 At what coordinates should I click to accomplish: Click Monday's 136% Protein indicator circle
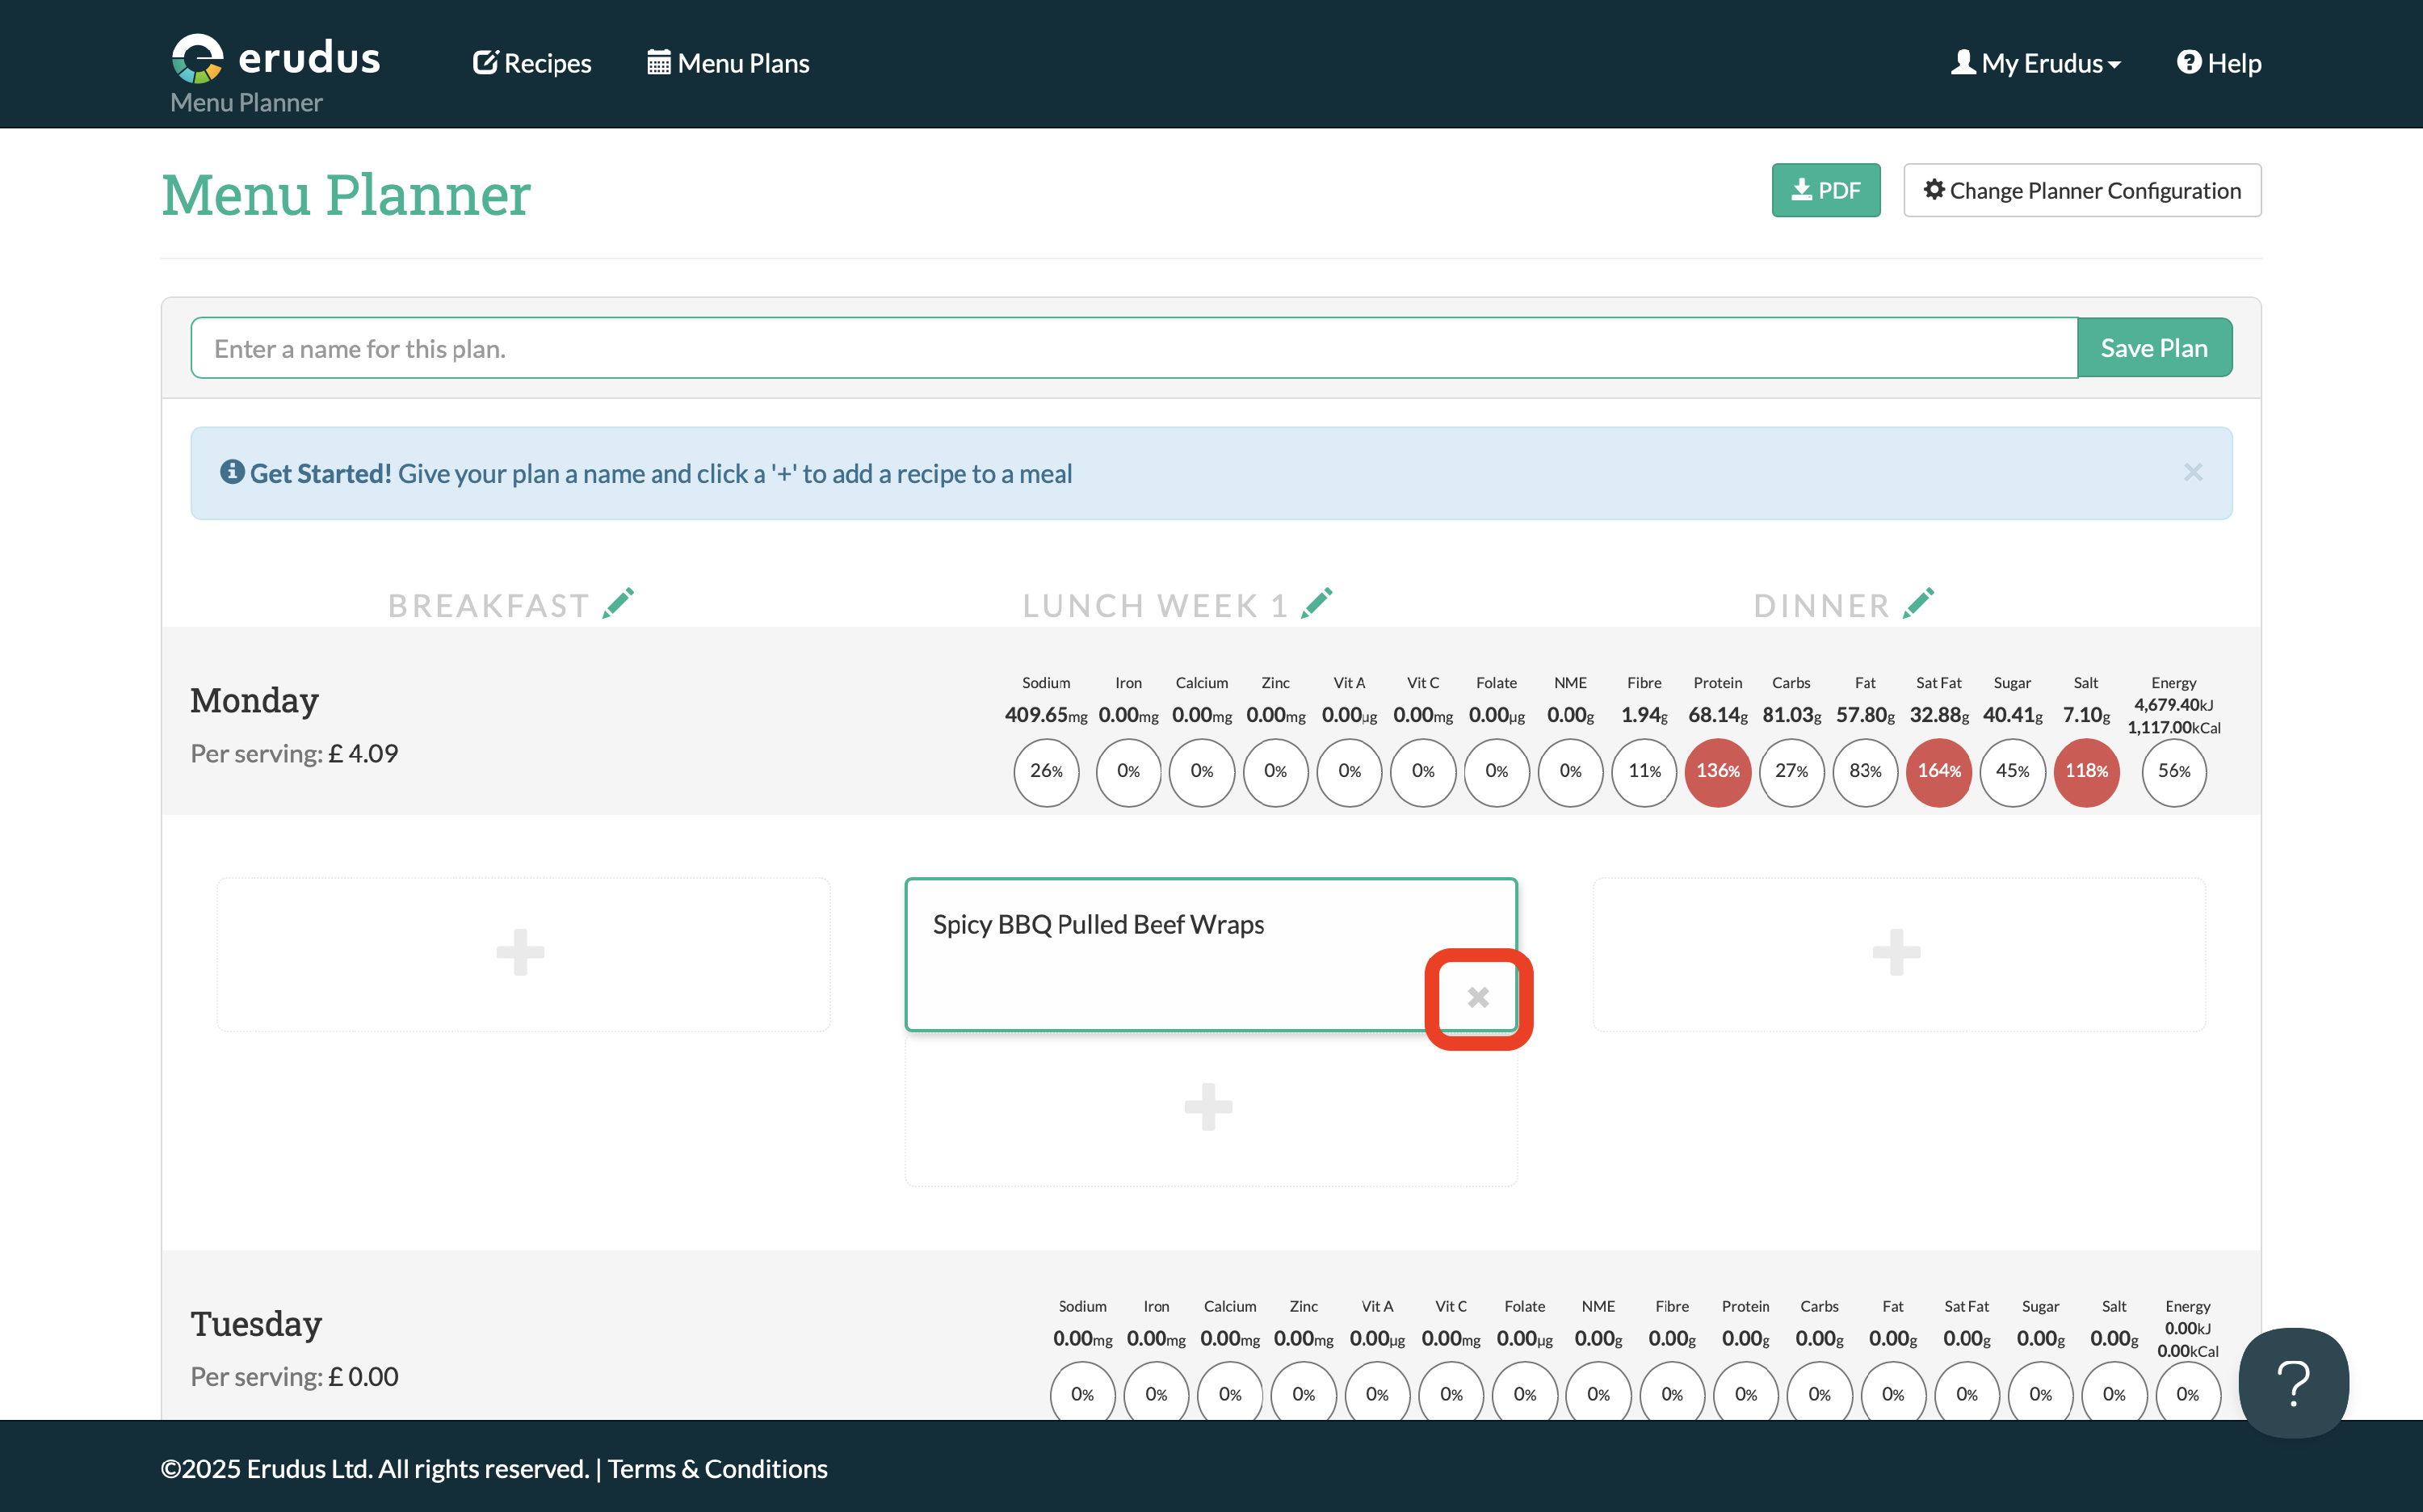coord(1717,771)
